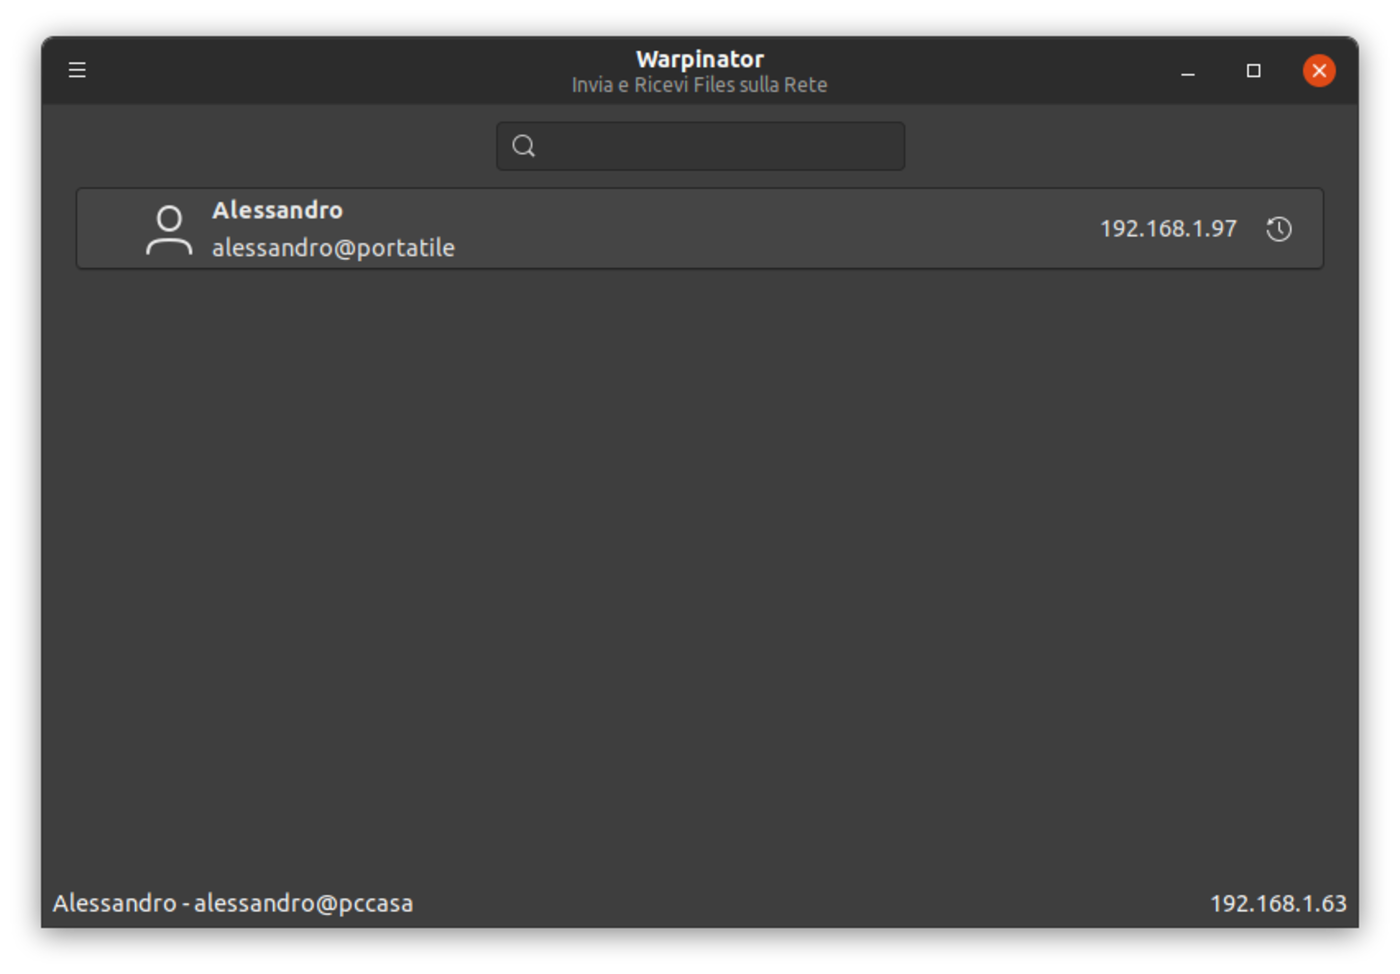Image resolution: width=1400 pixels, height=974 pixels.
Task: Click the remote IP address 192.168.1.97
Action: pyautogui.click(x=1168, y=229)
